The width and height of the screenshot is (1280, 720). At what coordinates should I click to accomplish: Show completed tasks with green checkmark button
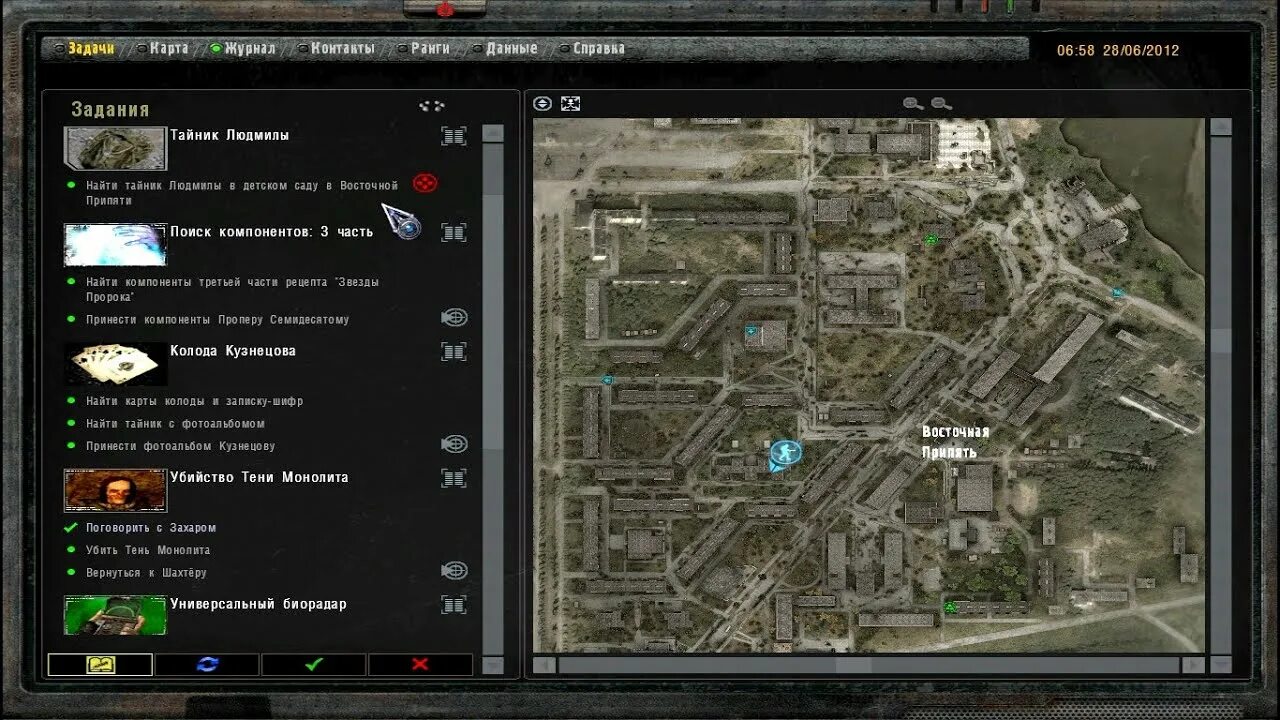pos(314,664)
